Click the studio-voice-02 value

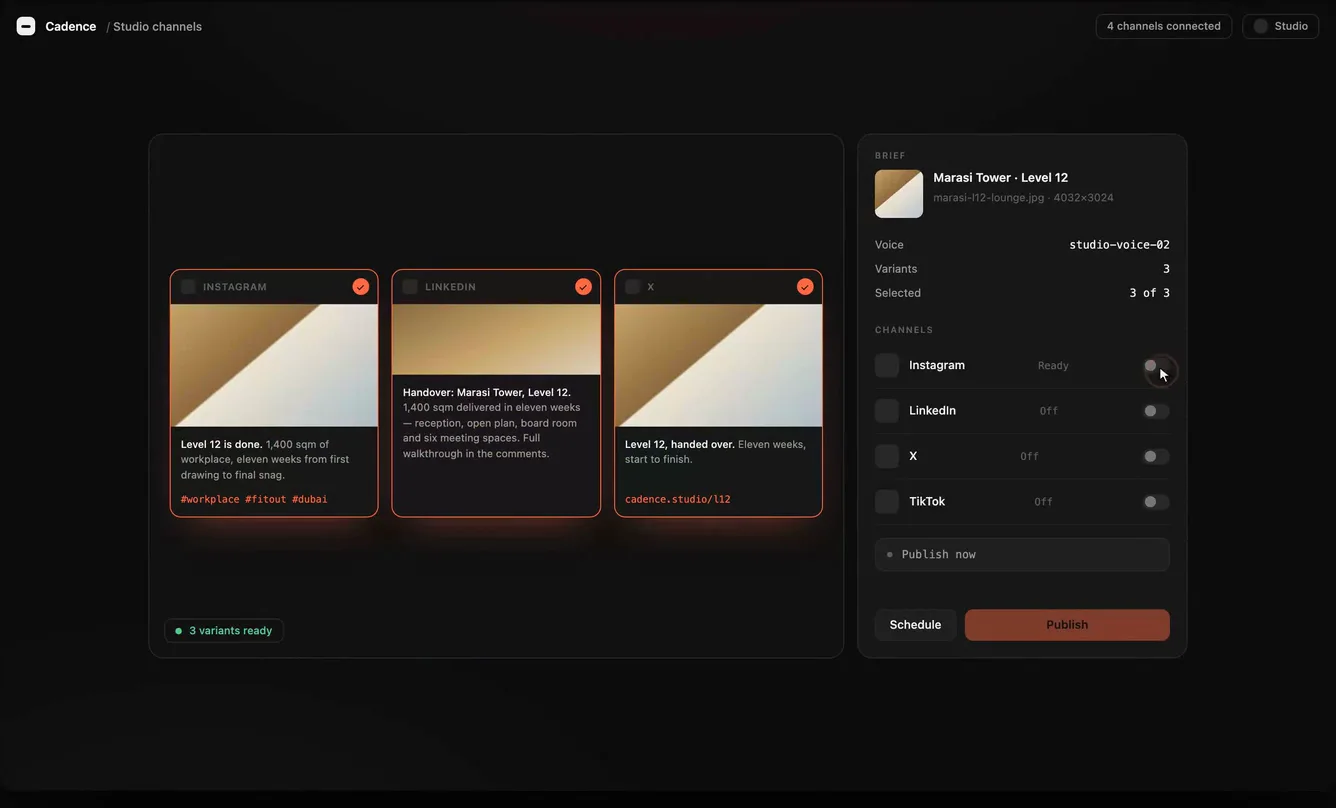click(x=1120, y=245)
